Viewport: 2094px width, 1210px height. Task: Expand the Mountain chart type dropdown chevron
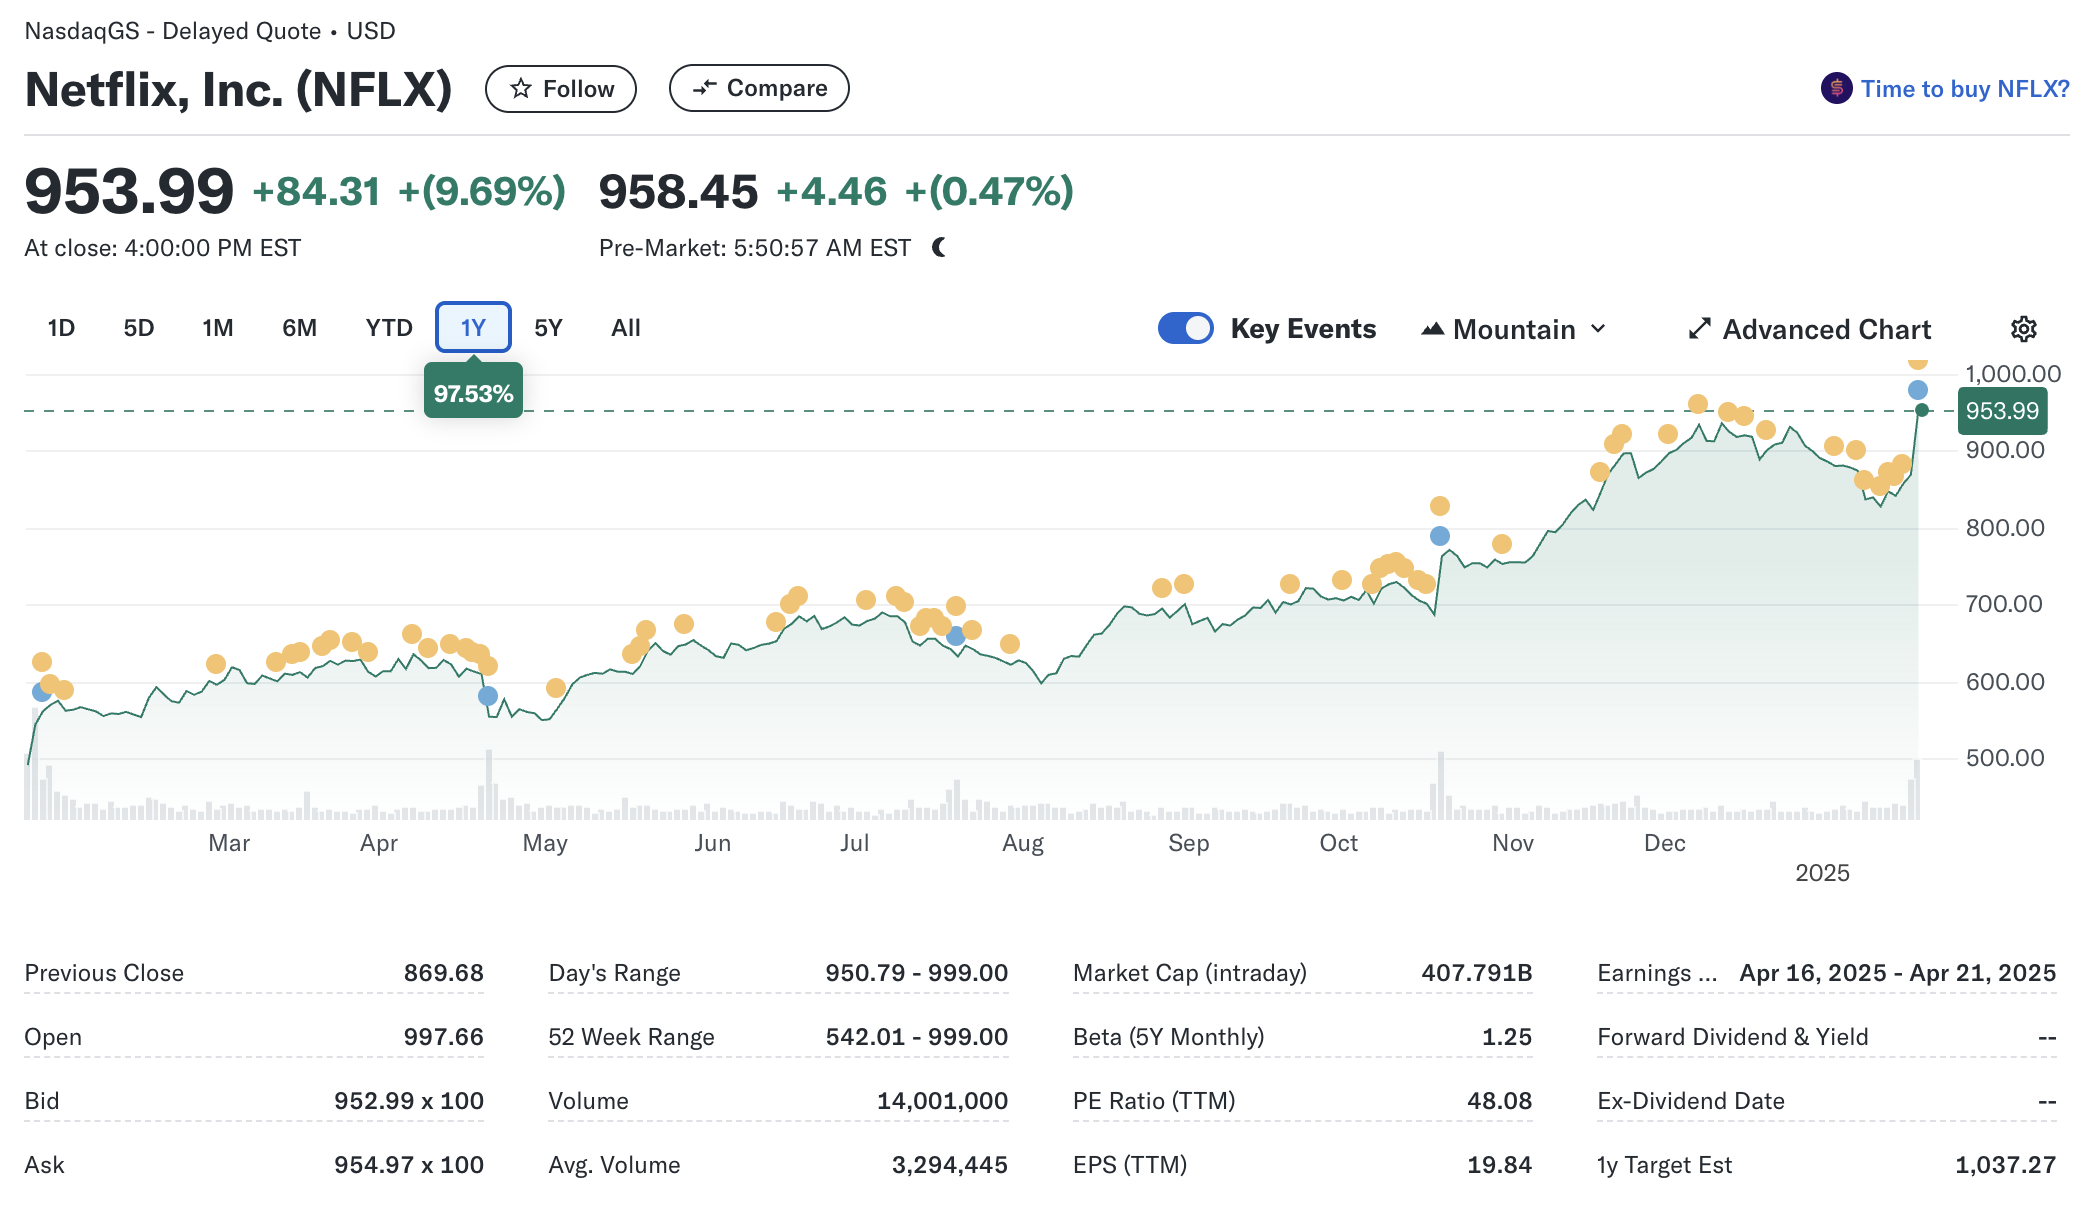[1598, 329]
